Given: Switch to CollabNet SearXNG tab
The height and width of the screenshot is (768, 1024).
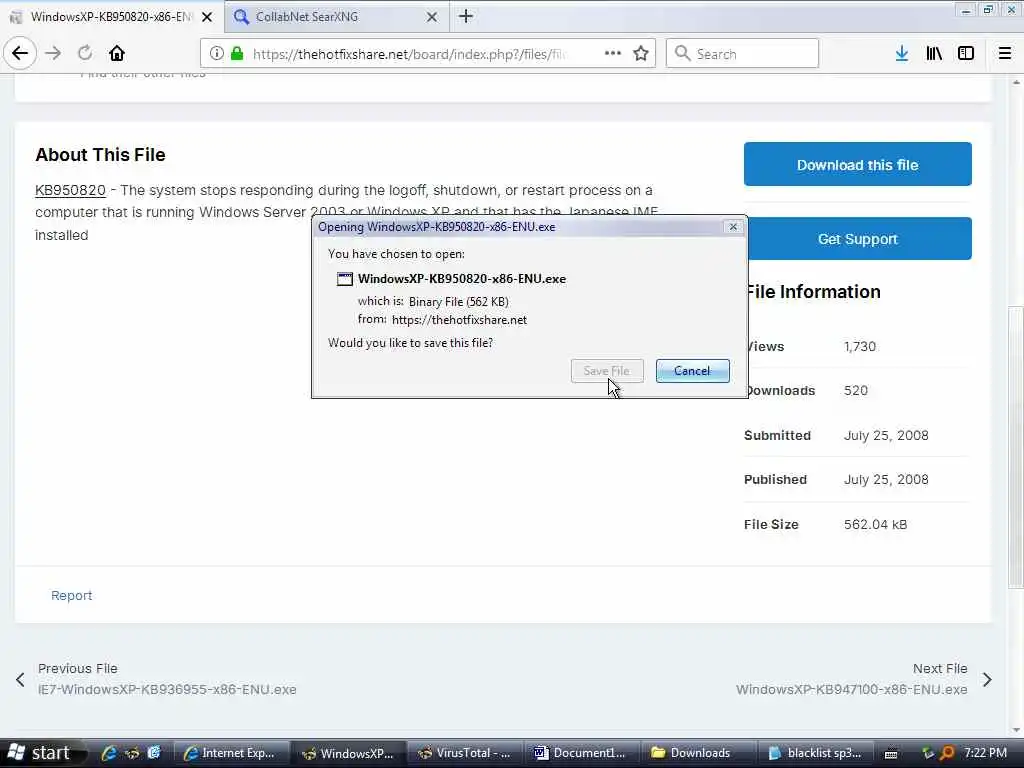Looking at the screenshot, I should tap(337, 17).
